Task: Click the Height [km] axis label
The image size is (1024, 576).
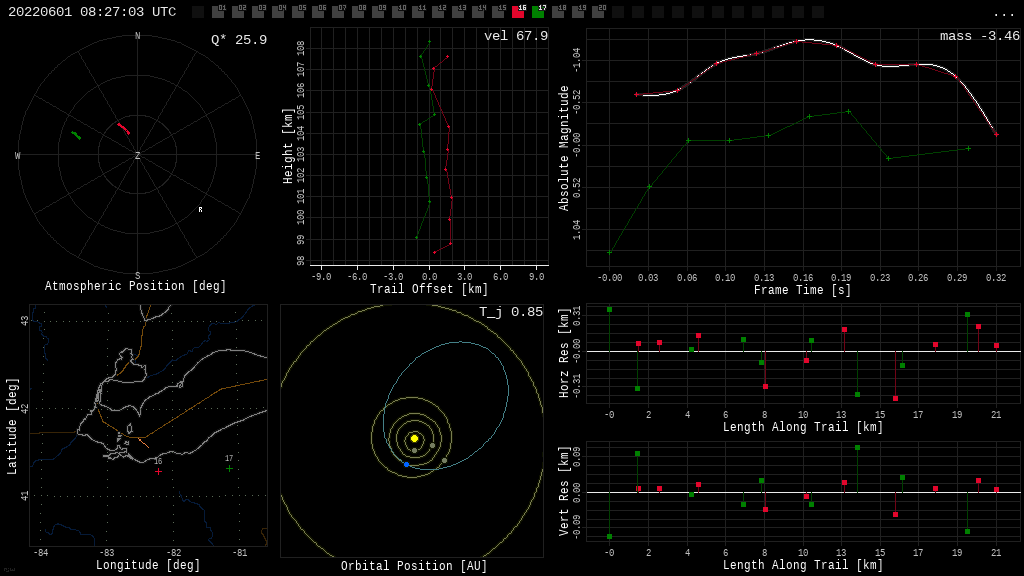Action: [288, 146]
